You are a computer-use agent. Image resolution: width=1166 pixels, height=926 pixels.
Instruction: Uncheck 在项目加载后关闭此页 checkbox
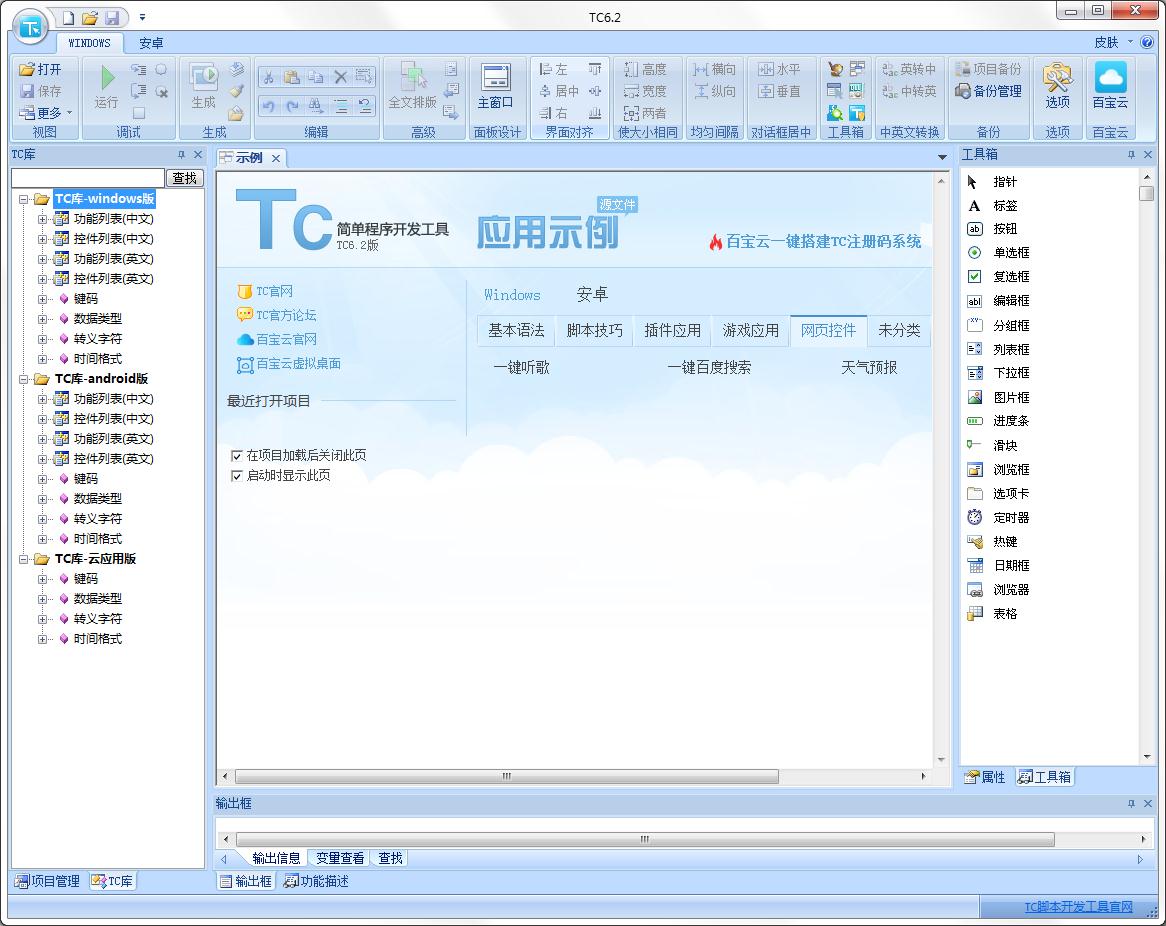pos(237,456)
